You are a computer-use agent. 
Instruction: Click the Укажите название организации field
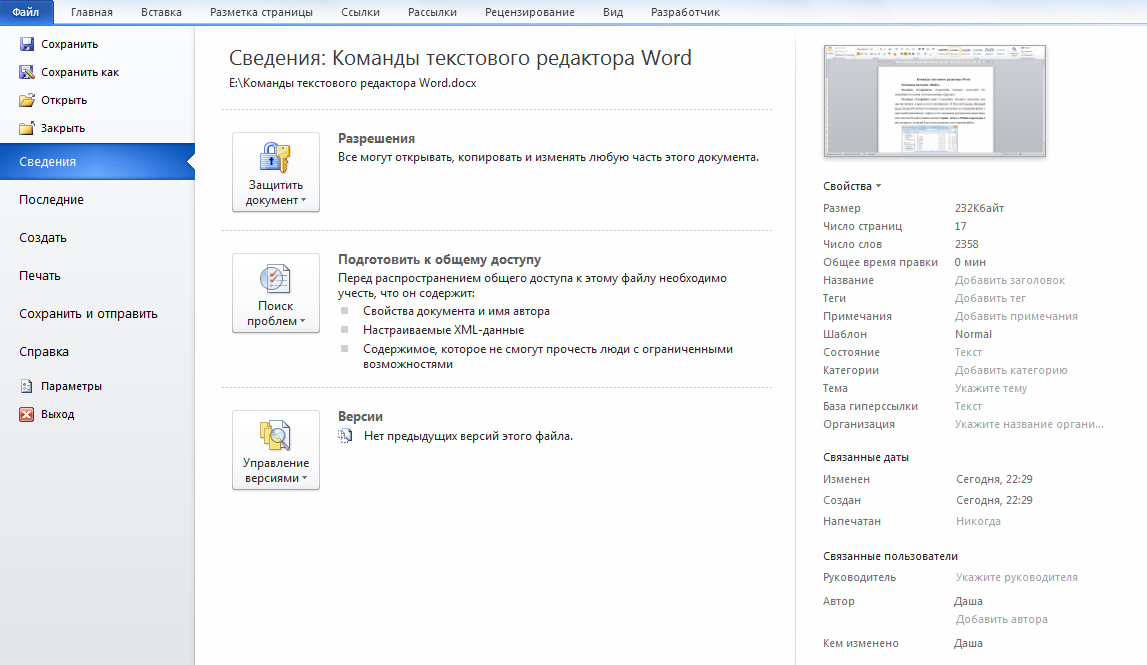[x=1029, y=424]
